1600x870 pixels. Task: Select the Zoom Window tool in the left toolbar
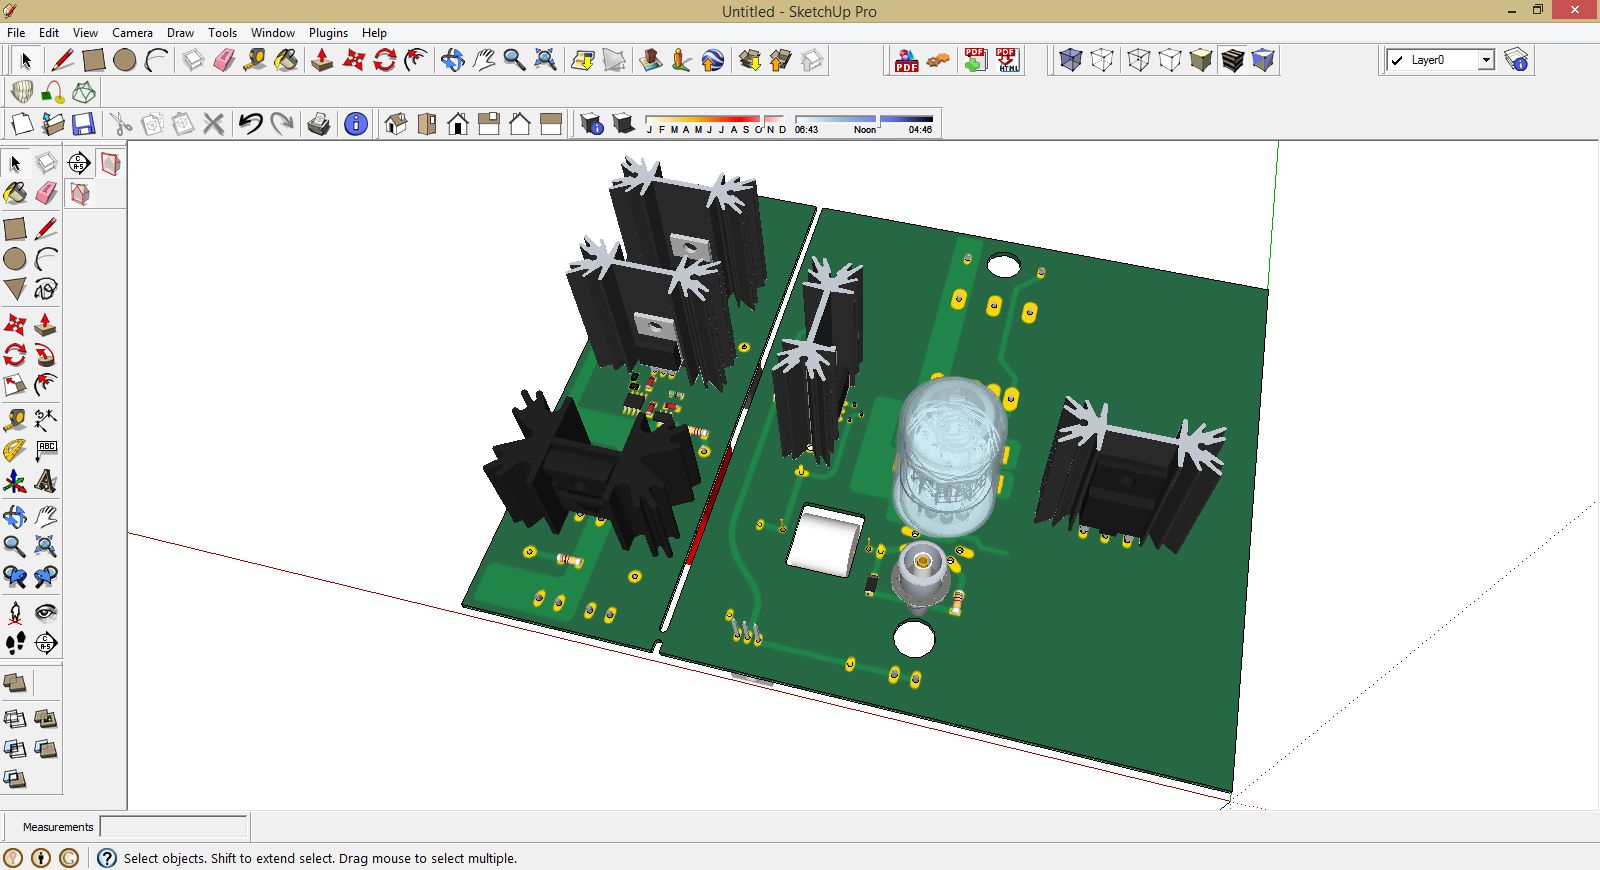pyautogui.click(x=46, y=546)
